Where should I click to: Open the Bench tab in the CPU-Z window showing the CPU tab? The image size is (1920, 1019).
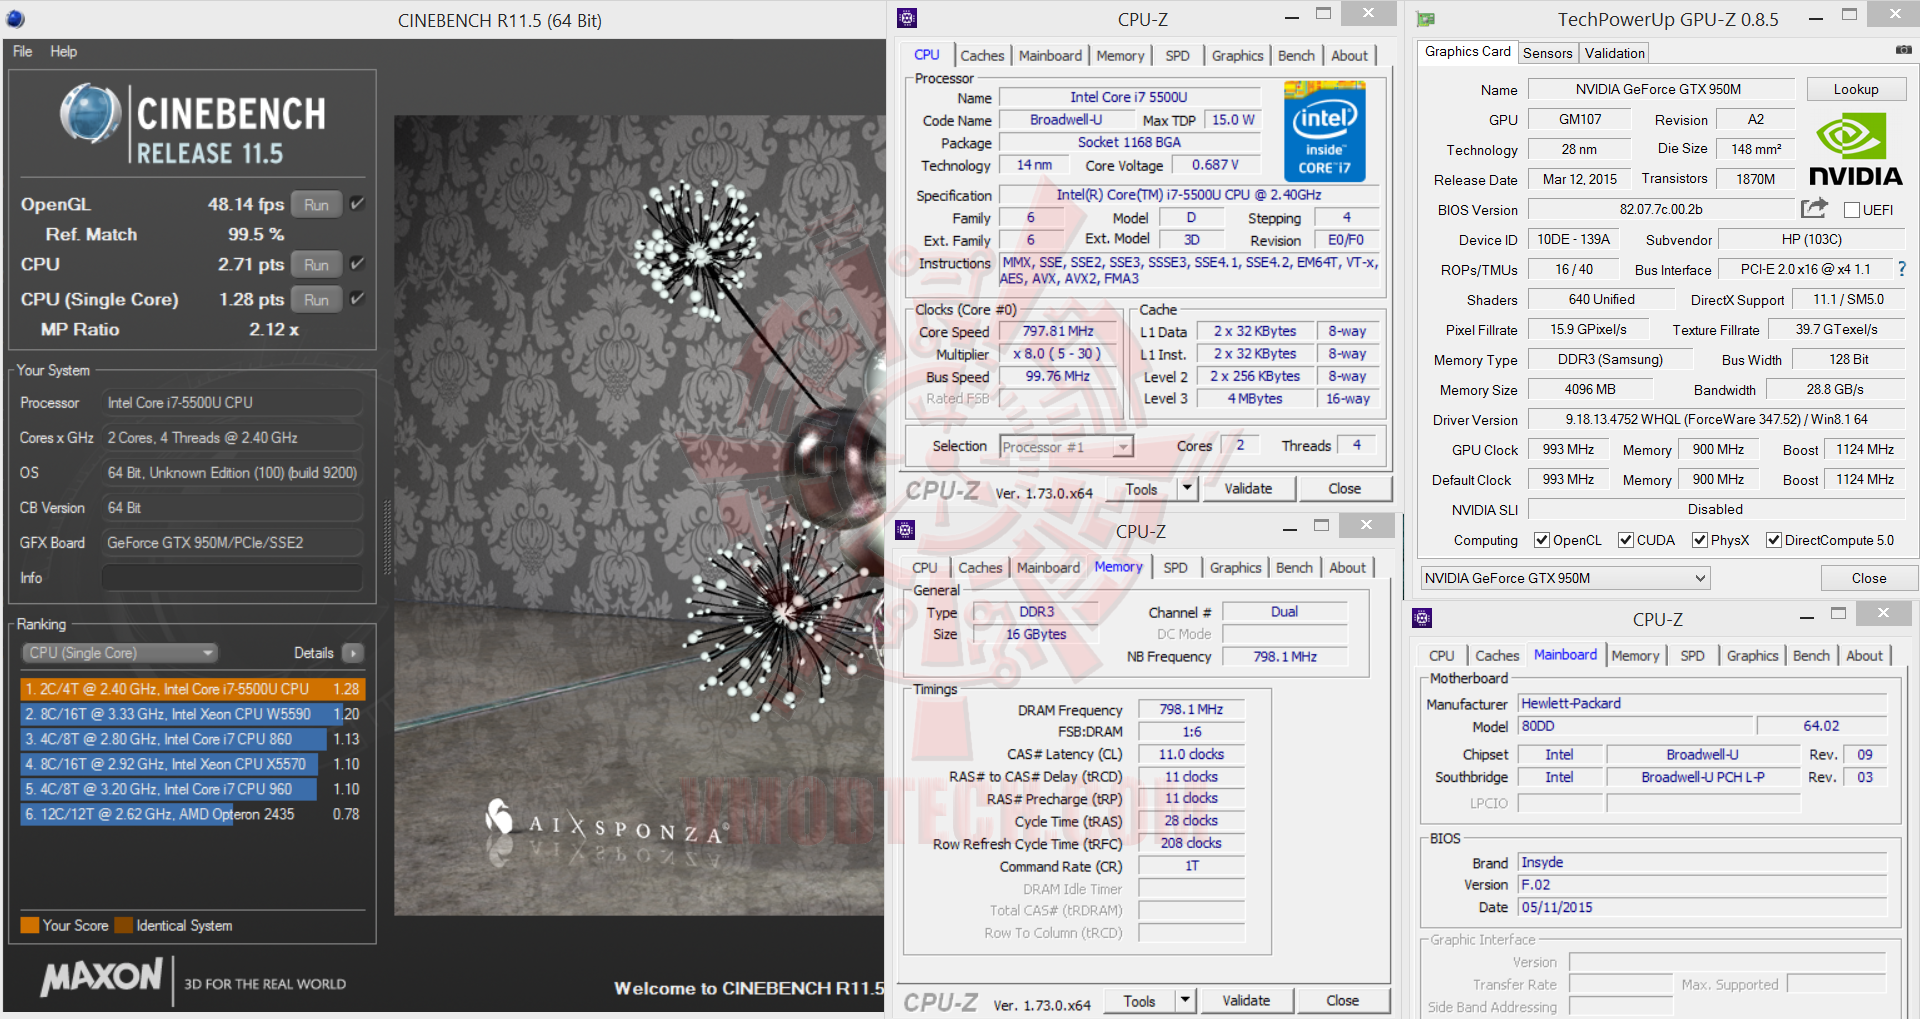tap(1296, 56)
